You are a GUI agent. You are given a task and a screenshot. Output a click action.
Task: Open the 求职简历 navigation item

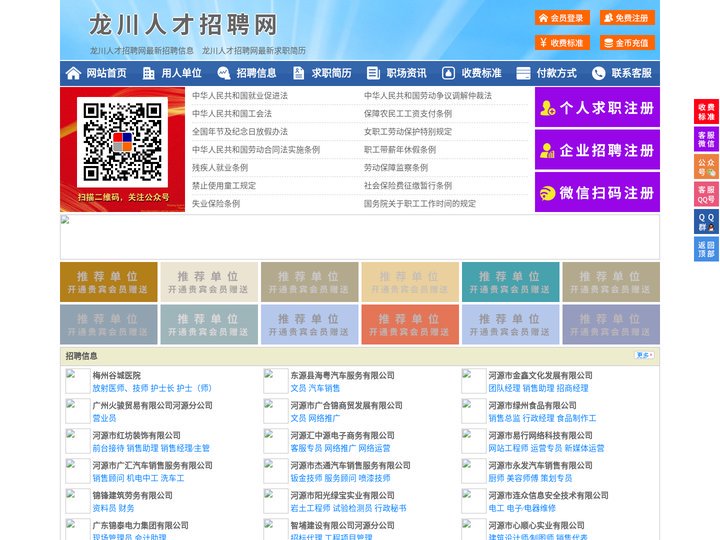click(x=332, y=73)
